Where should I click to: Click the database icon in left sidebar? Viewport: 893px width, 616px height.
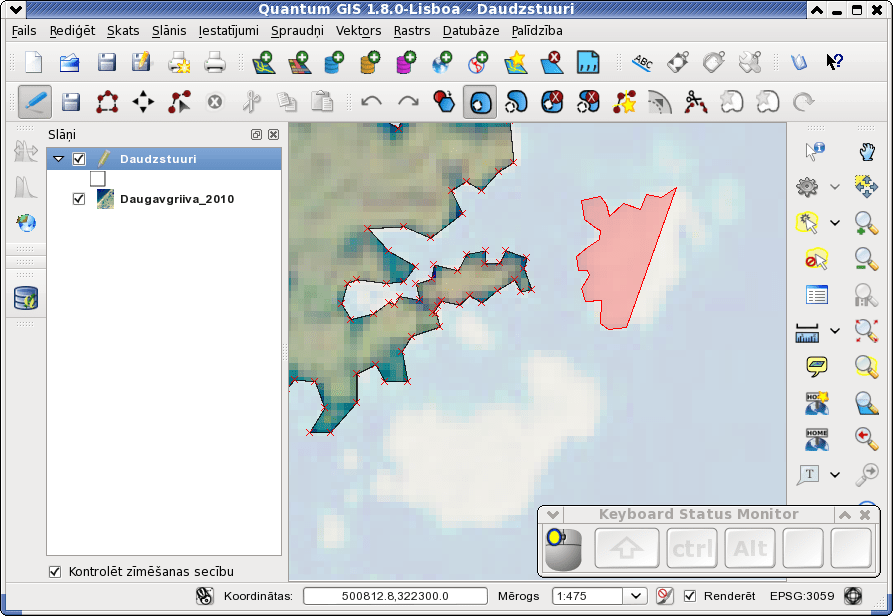[x=26, y=298]
